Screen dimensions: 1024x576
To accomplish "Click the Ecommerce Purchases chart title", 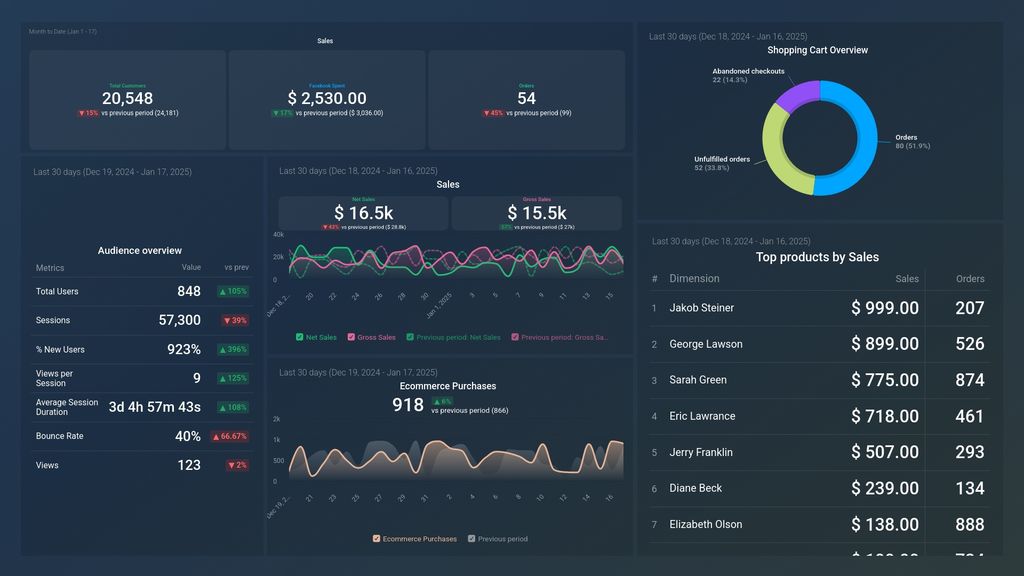I will coord(448,386).
